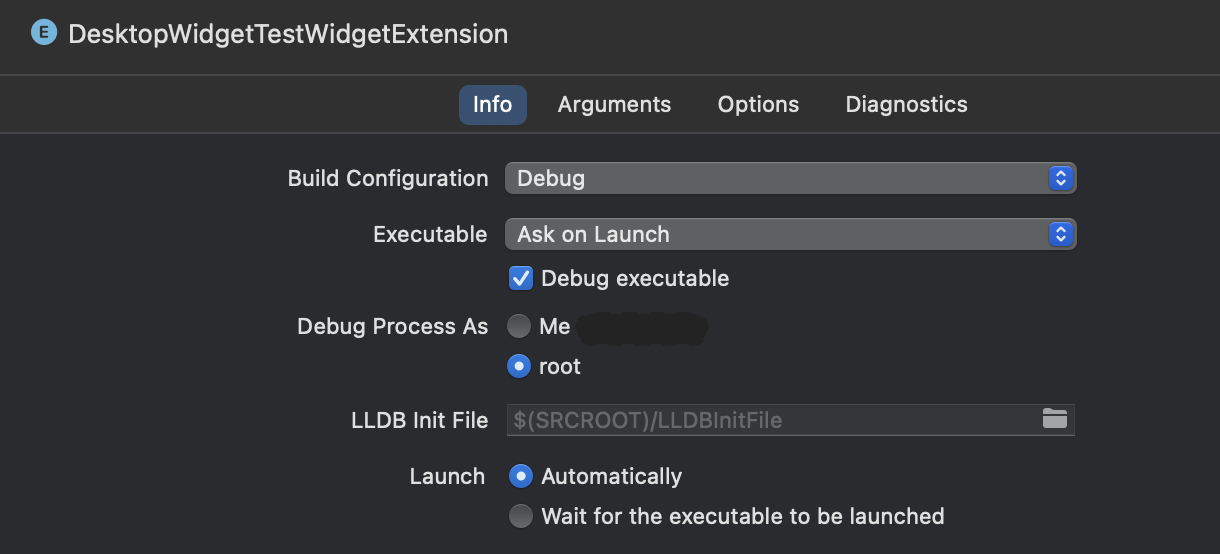Open the Ask on Launch executable dropdown
Image resolution: width=1220 pixels, height=554 pixels.
[790, 234]
